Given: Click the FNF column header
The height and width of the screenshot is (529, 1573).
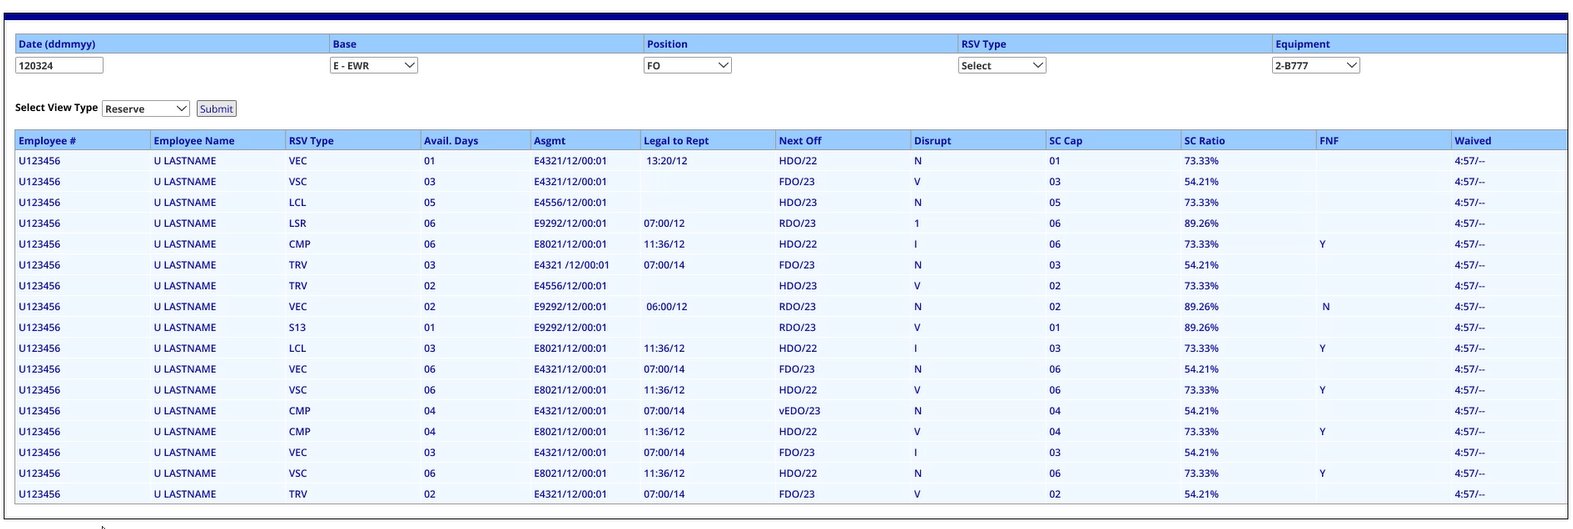Looking at the screenshot, I should point(1328,141).
